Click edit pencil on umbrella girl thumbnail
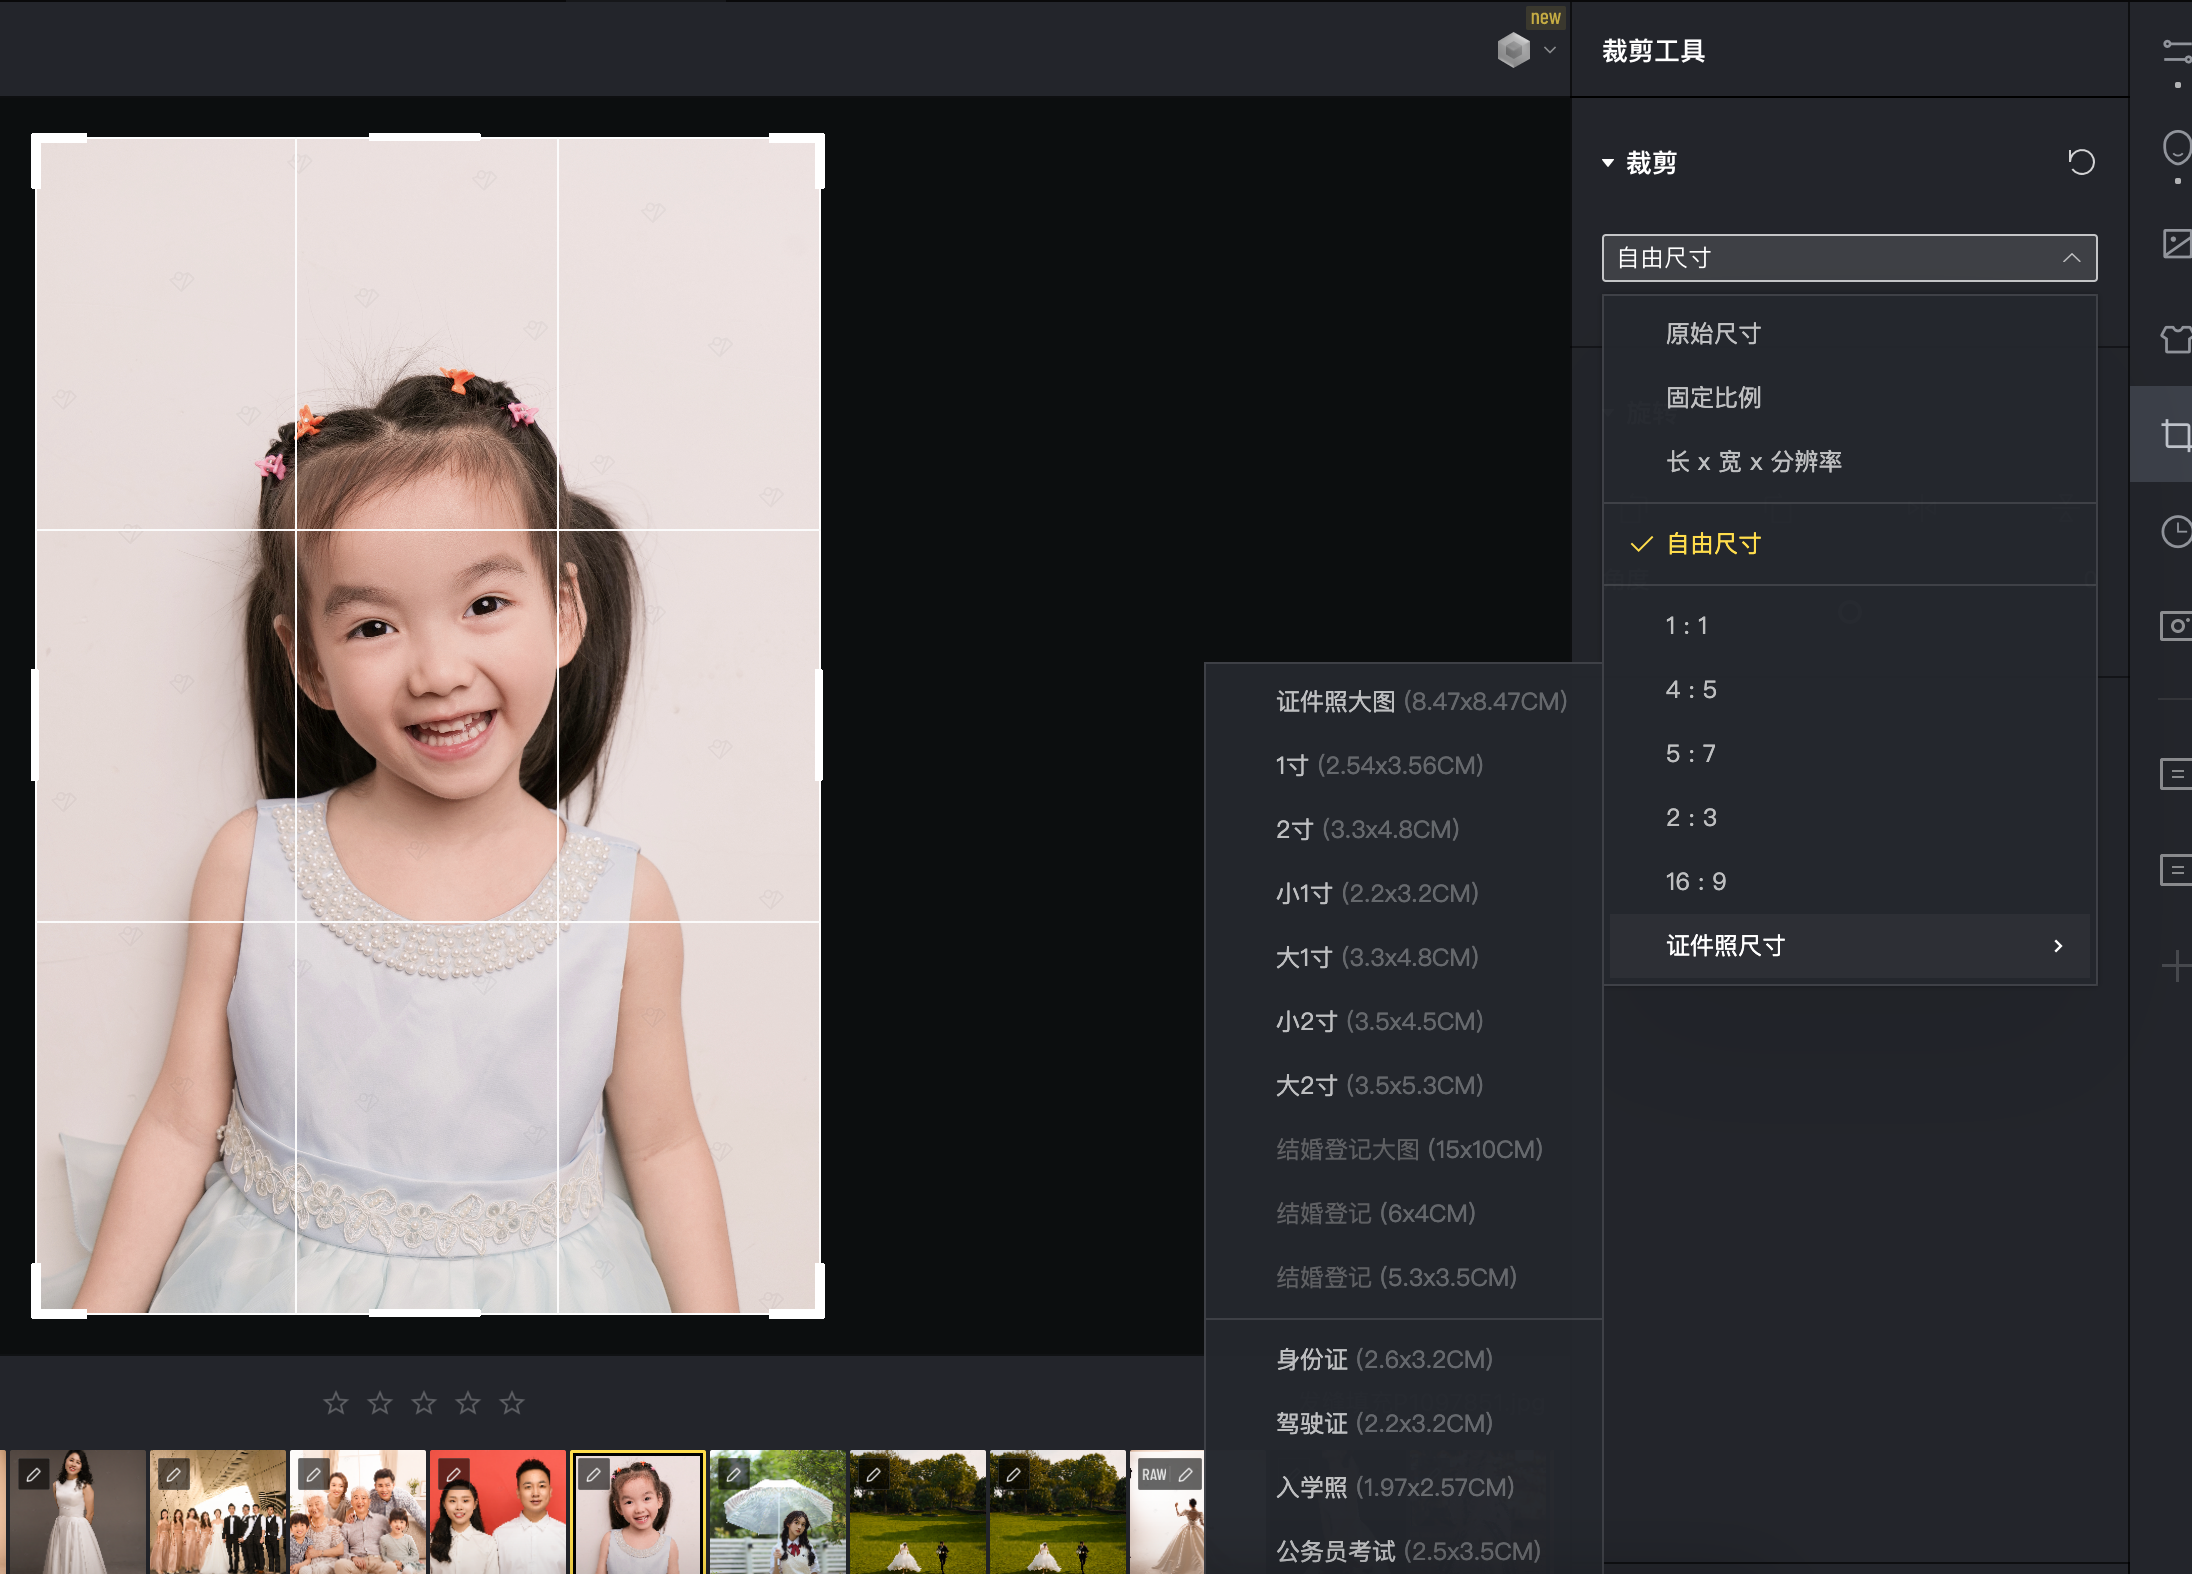This screenshot has height=1574, width=2192. [733, 1475]
